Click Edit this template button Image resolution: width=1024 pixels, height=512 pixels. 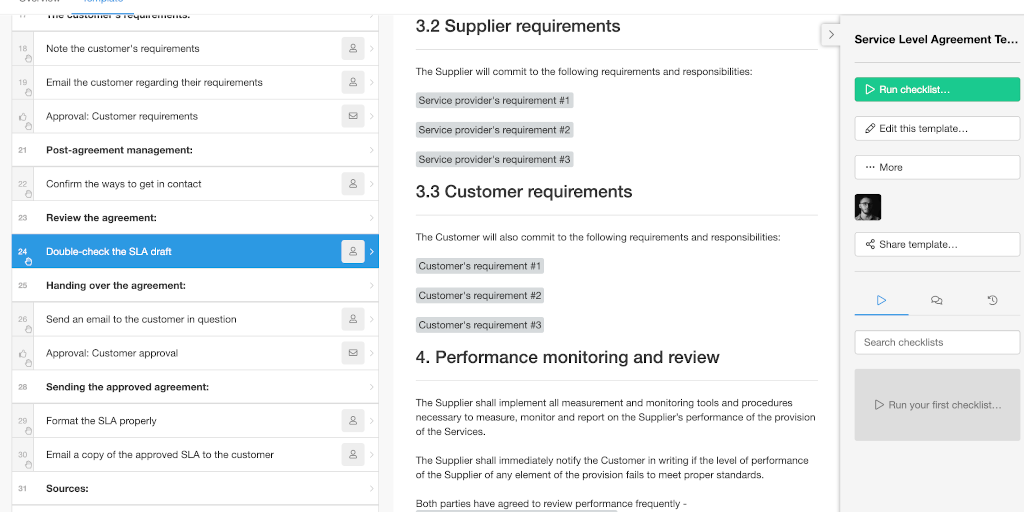pyautogui.click(x=937, y=129)
